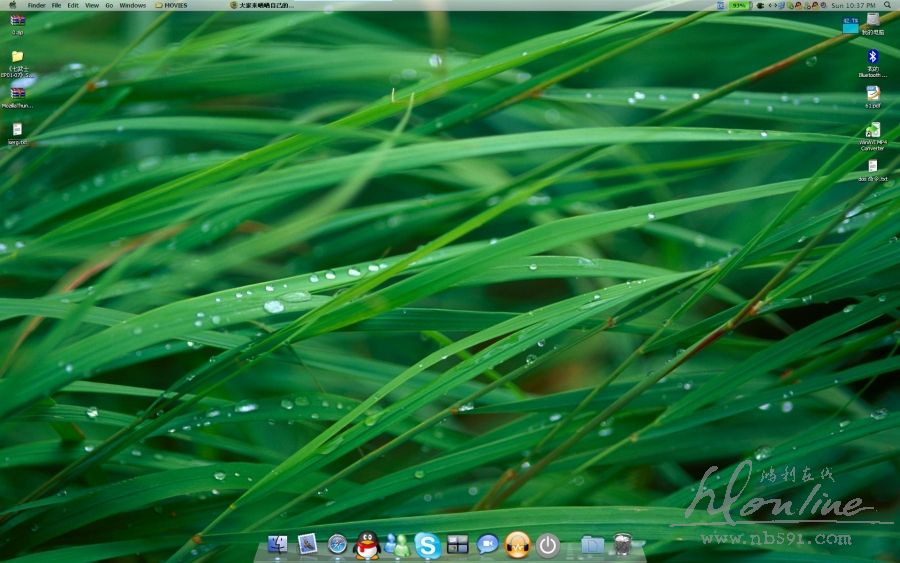The height and width of the screenshot is (563, 900).
Task: Click the power button dock icon
Action: click(547, 545)
